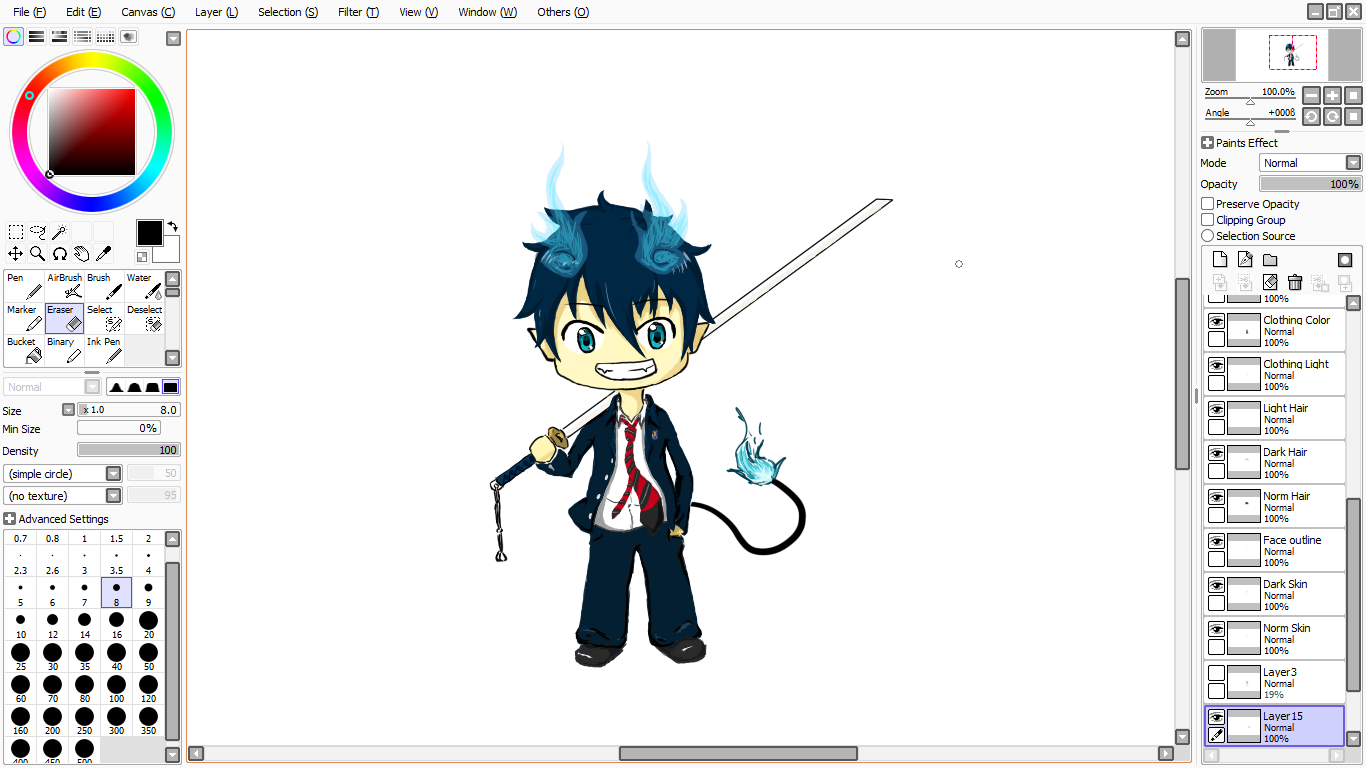Open the layer blending Mode dropdown
This screenshot has height=768, width=1366.
(1310, 163)
